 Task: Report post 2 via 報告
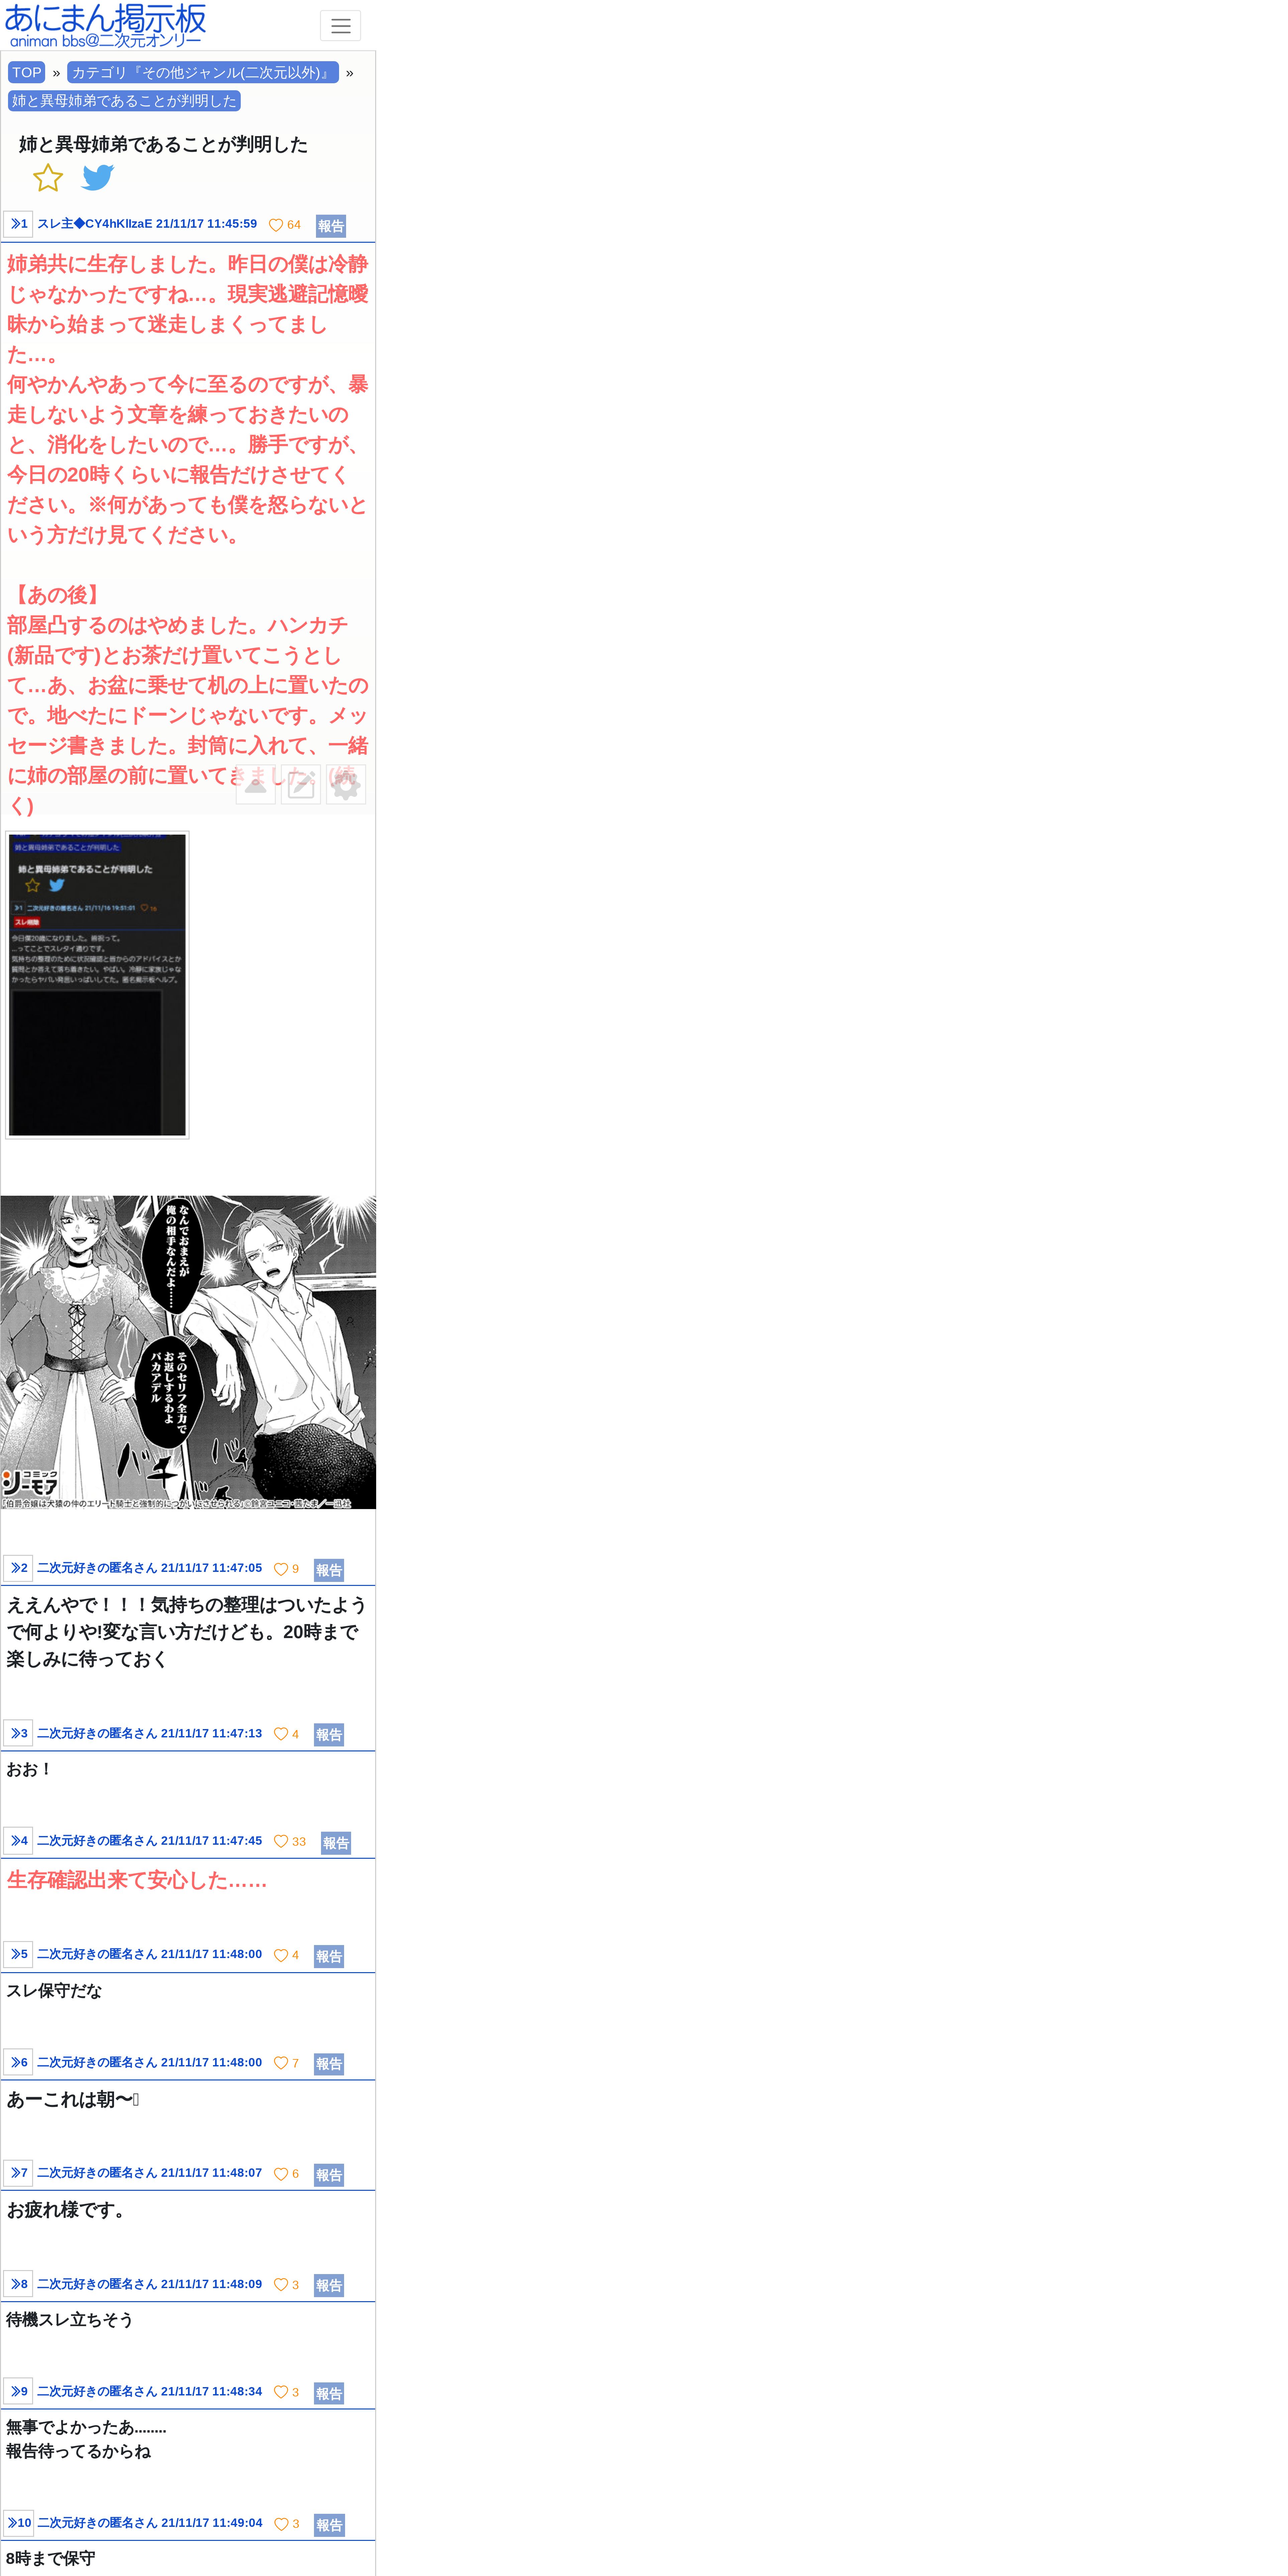click(x=329, y=1570)
